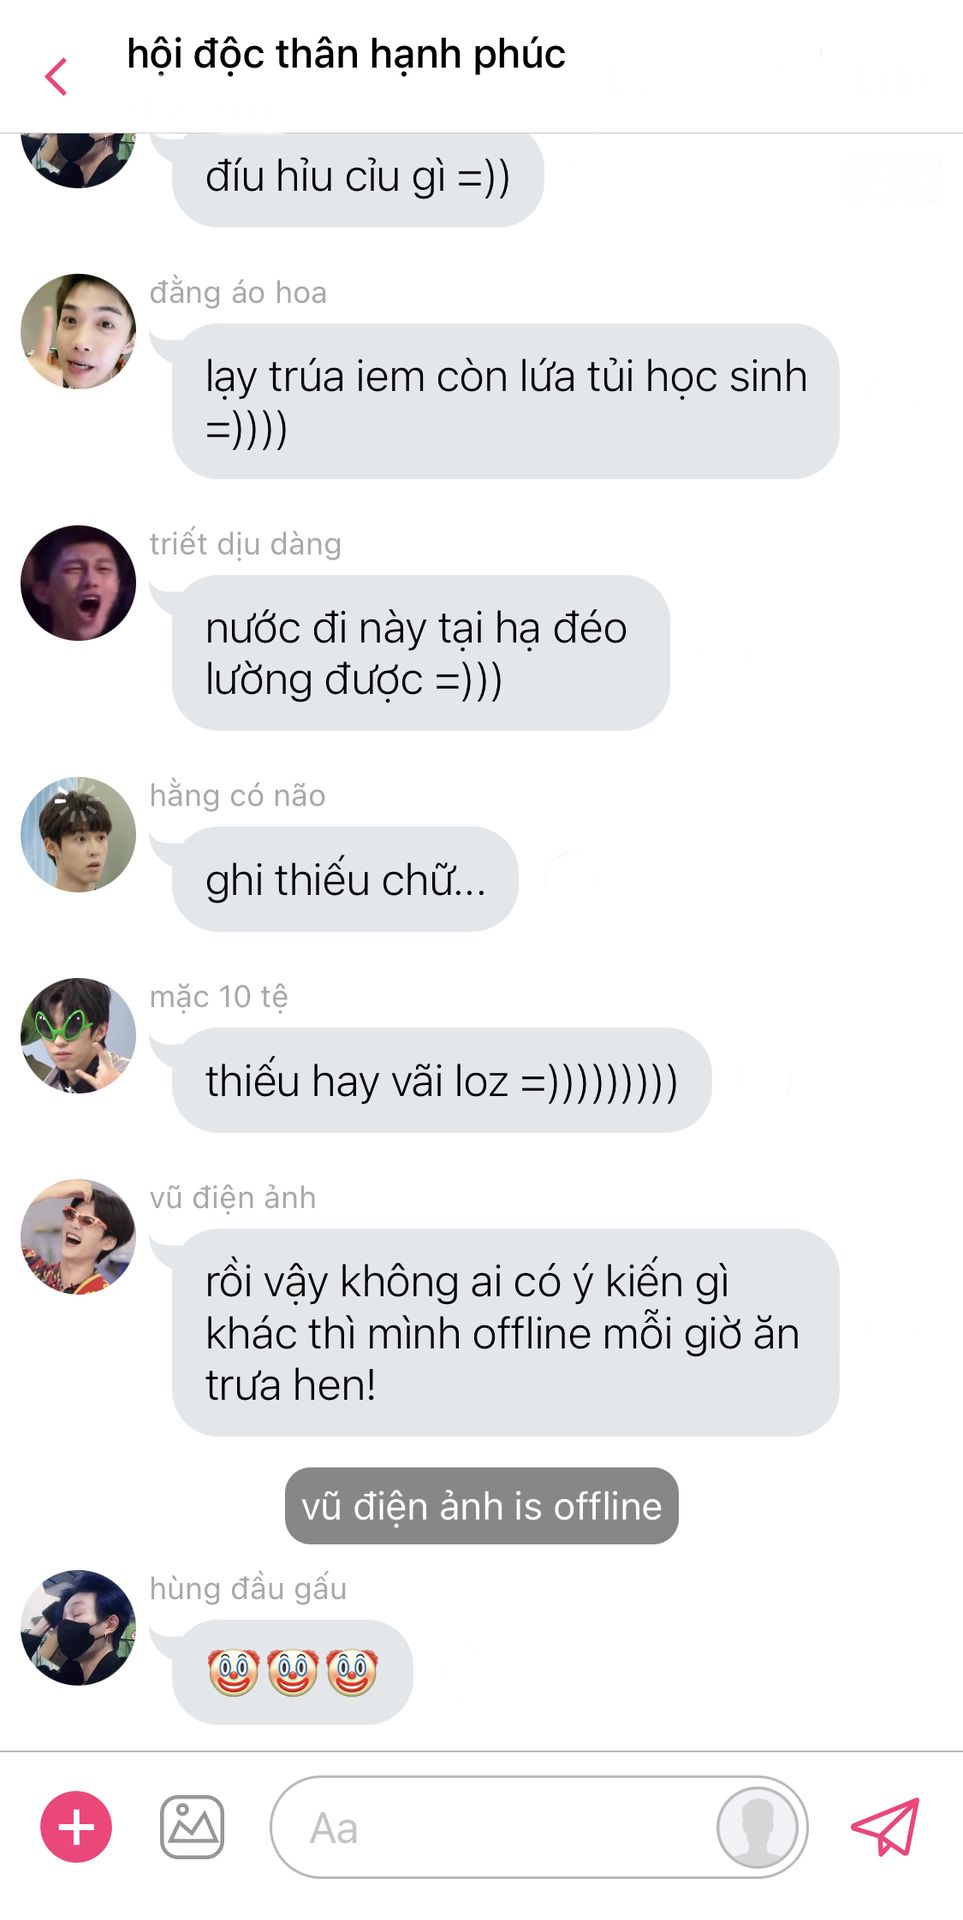Screen dimensions: 963x1920
Task: Tap the pink plus attachment button
Action: (x=76, y=1827)
